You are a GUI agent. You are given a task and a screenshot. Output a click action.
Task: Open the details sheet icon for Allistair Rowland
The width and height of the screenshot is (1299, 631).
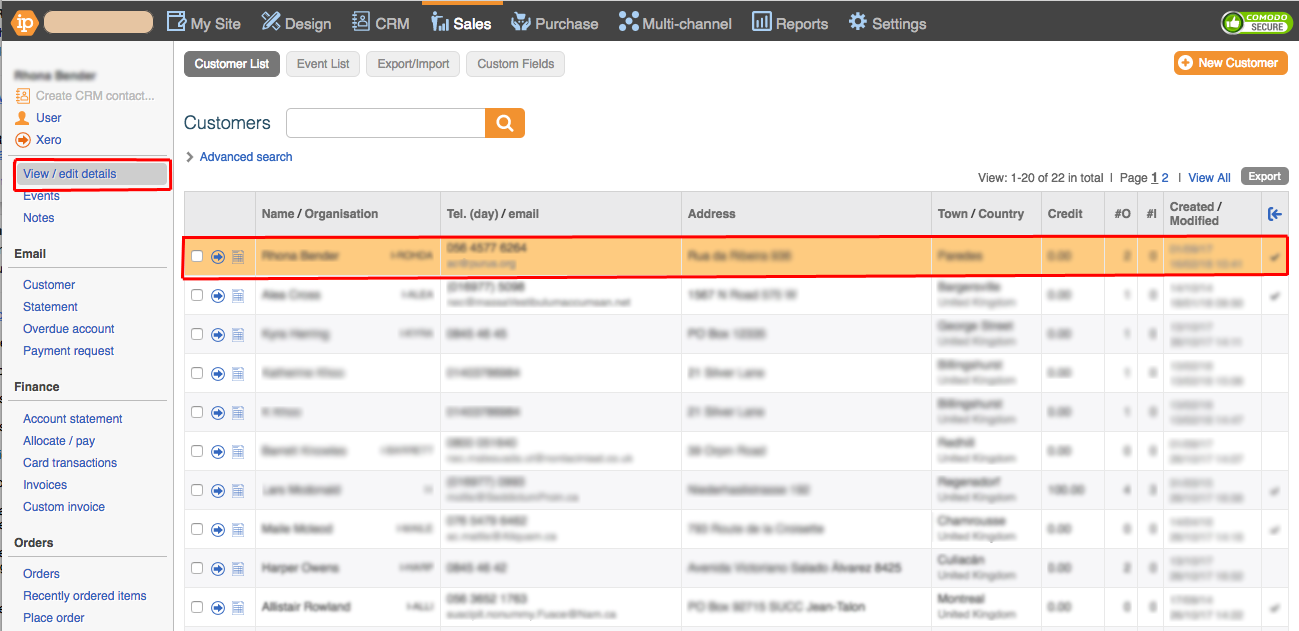click(238, 608)
